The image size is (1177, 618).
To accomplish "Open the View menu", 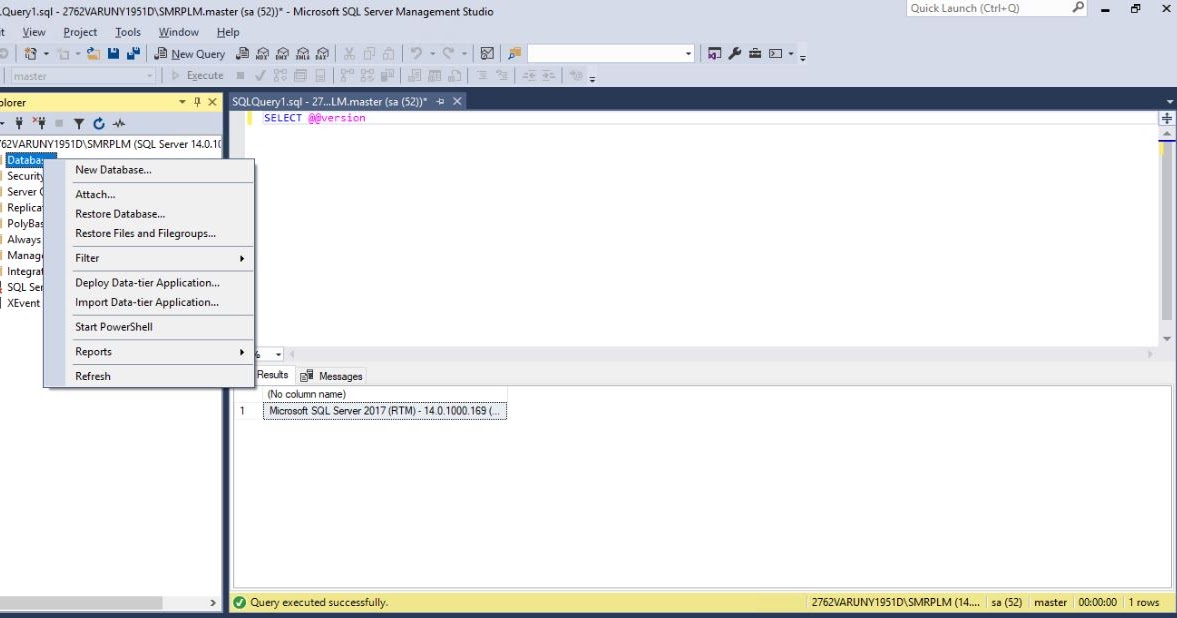I will pos(34,32).
